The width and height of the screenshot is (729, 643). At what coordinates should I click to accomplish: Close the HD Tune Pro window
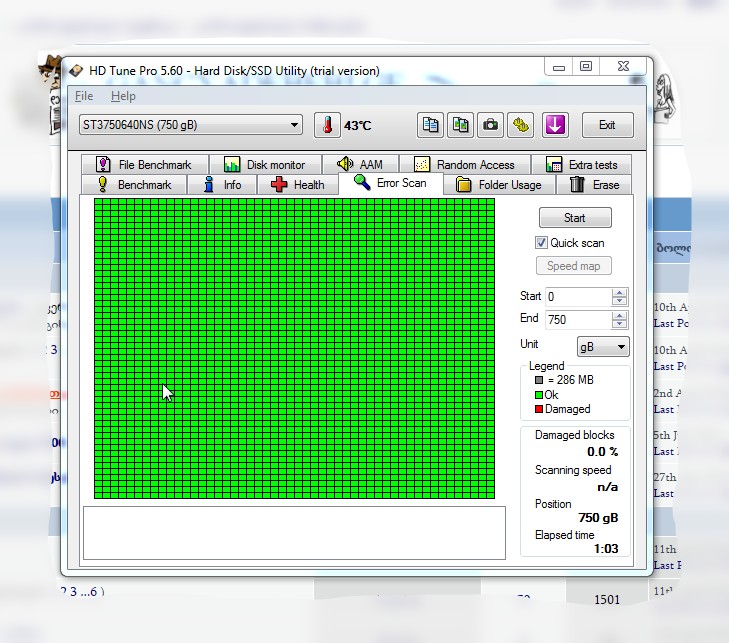[623, 66]
